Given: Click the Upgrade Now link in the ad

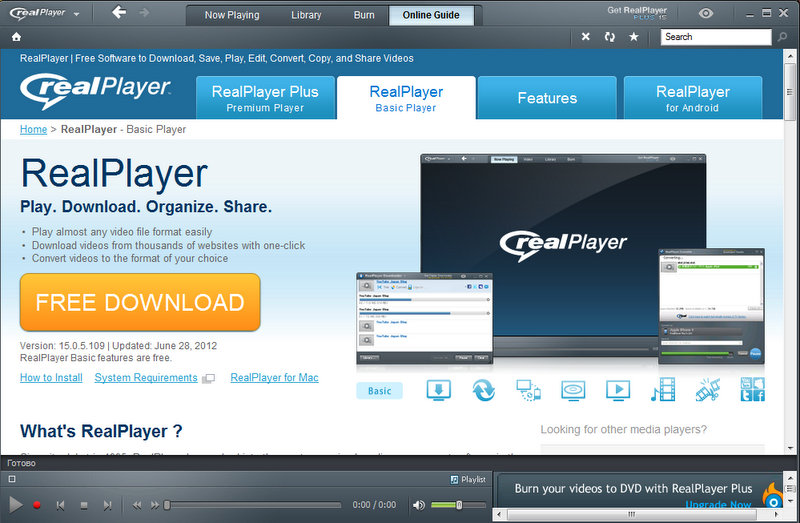Looking at the screenshot, I should pyautogui.click(x=718, y=505).
